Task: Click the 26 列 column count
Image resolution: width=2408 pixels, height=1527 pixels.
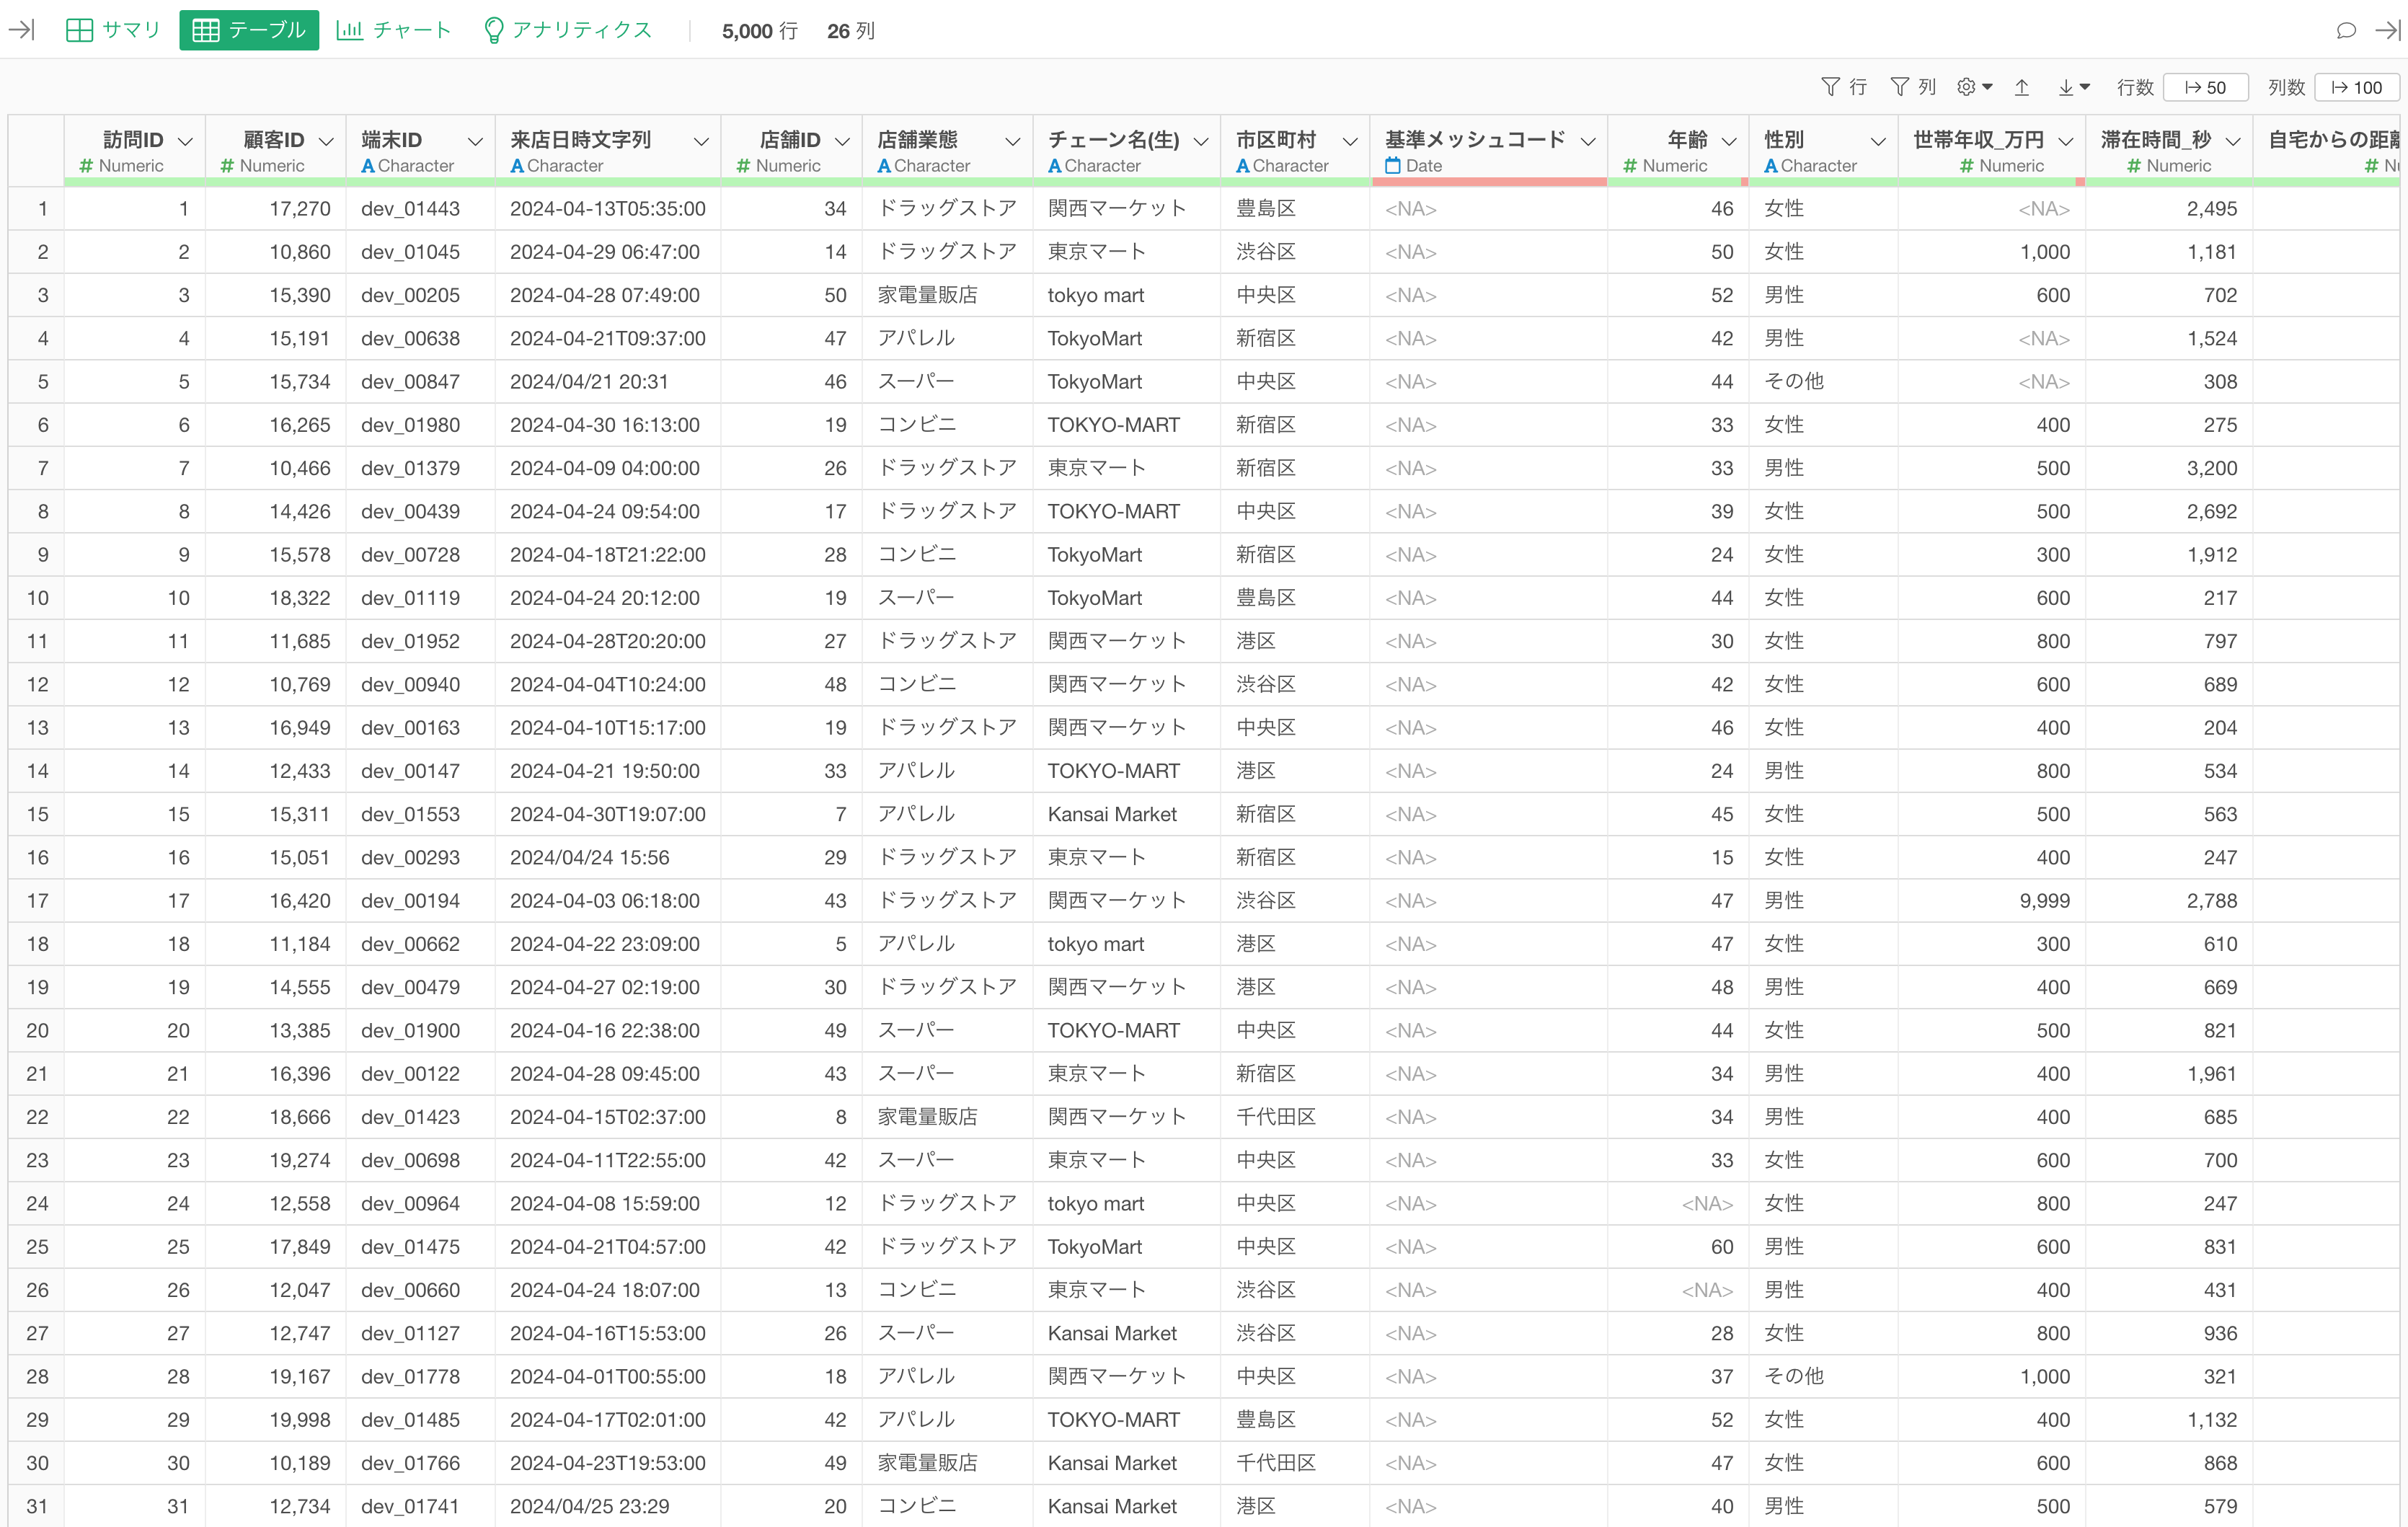Action: click(x=850, y=31)
